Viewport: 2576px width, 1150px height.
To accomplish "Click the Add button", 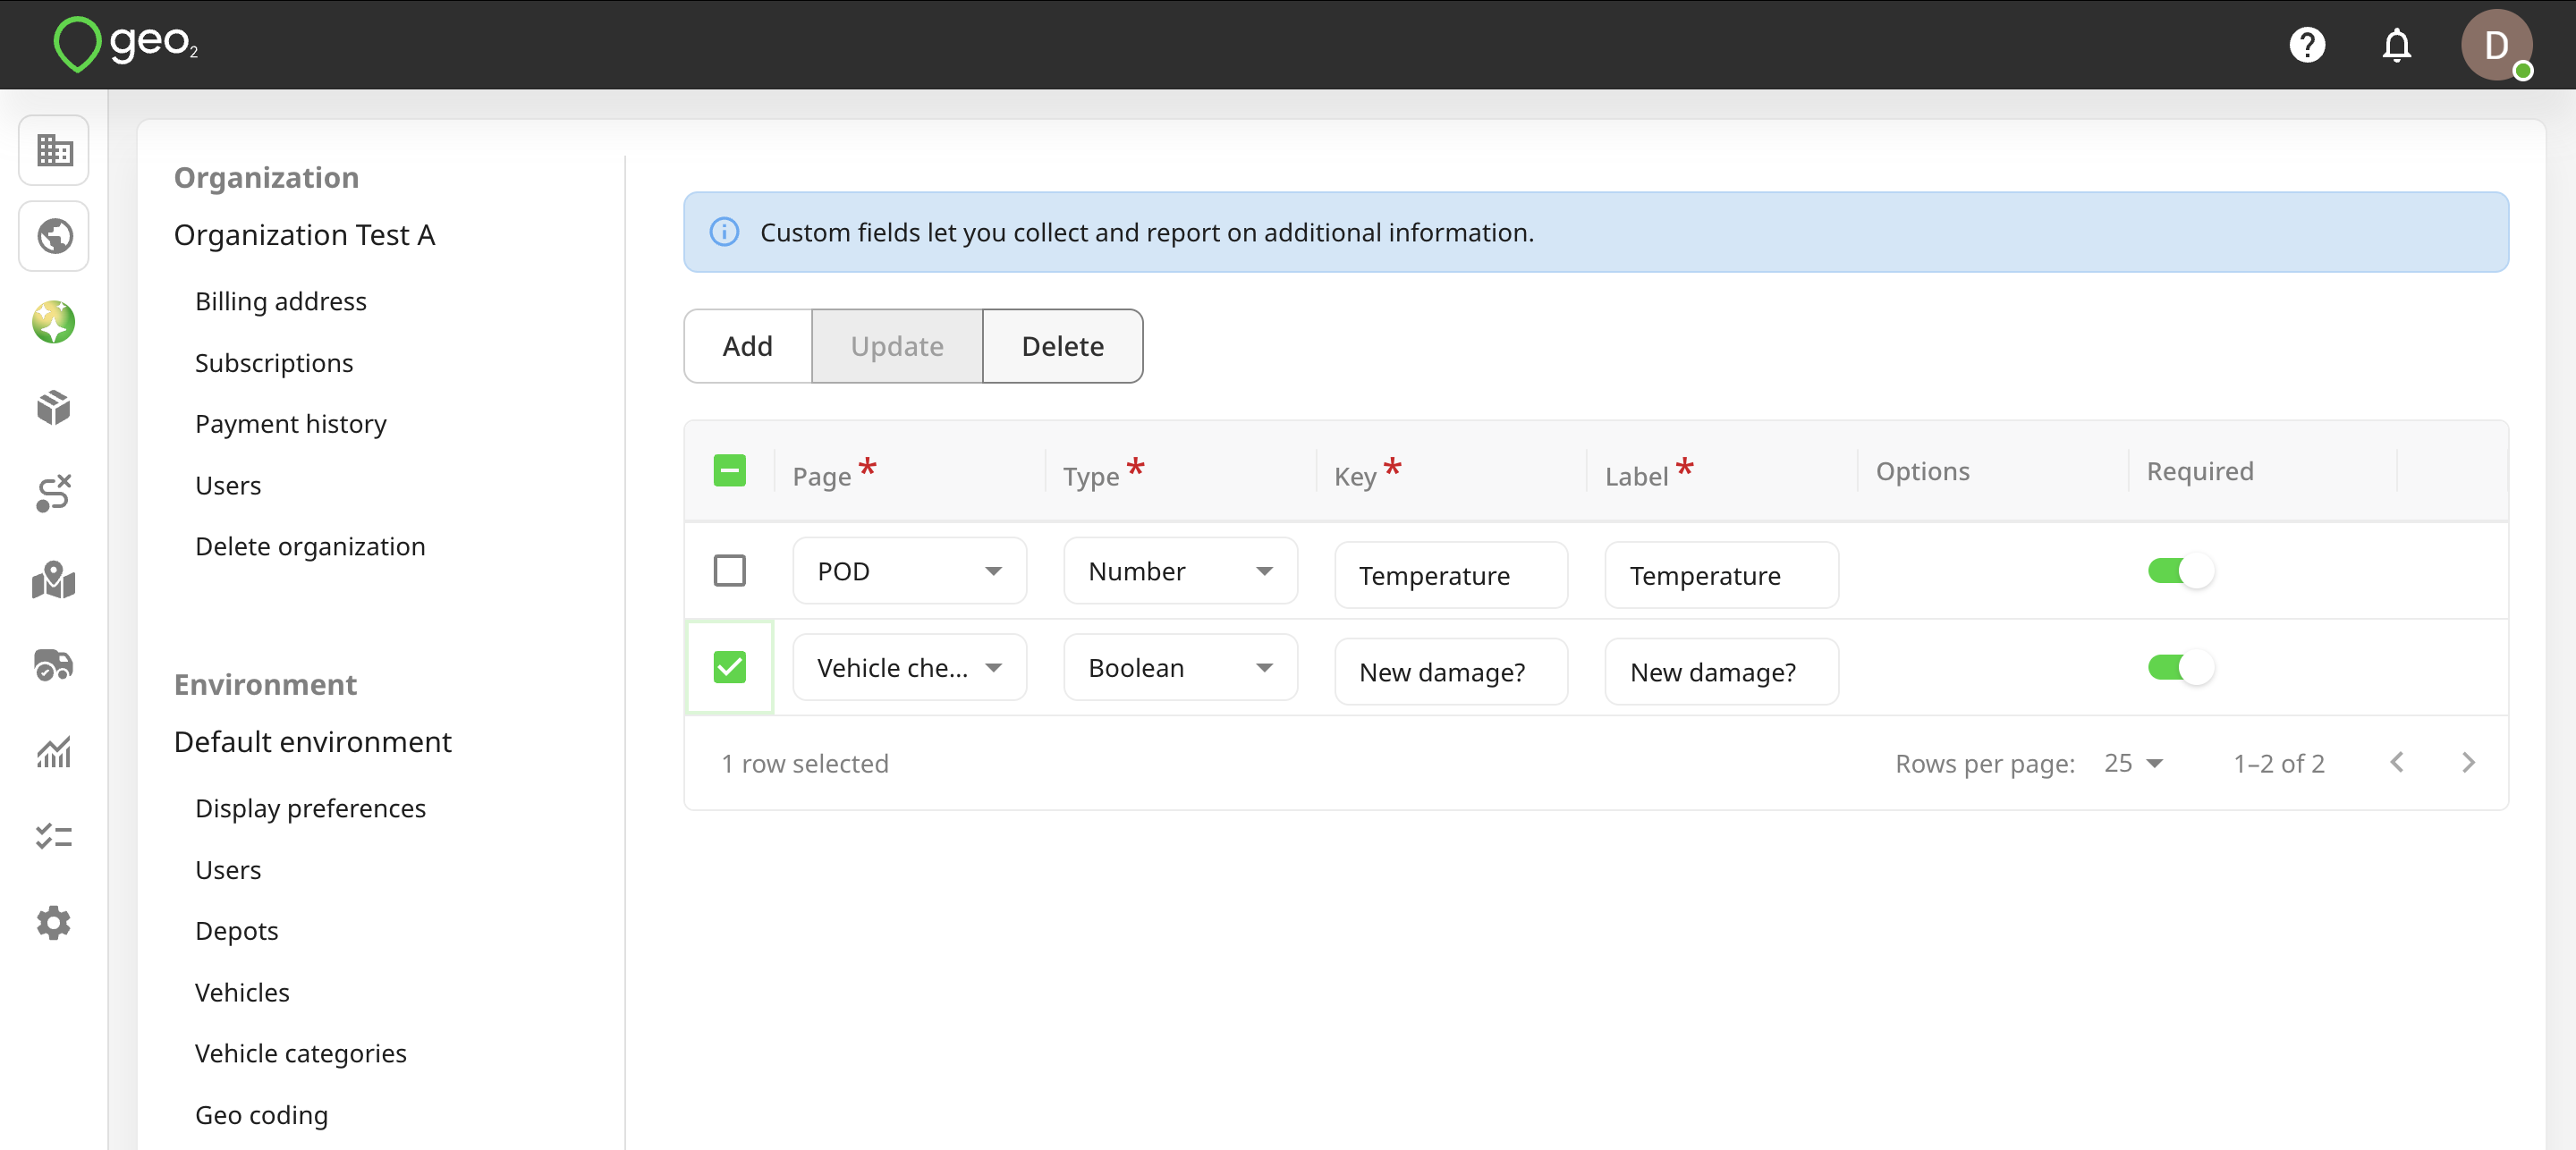I will pyautogui.click(x=748, y=346).
